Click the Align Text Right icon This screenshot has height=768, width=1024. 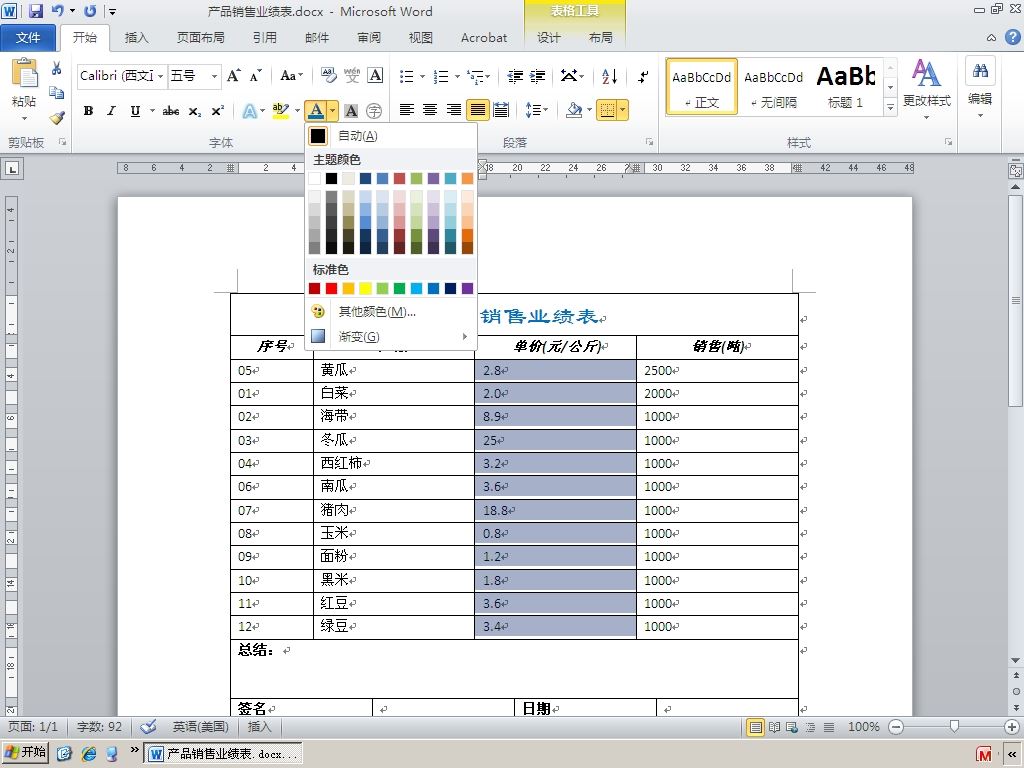click(x=453, y=110)
